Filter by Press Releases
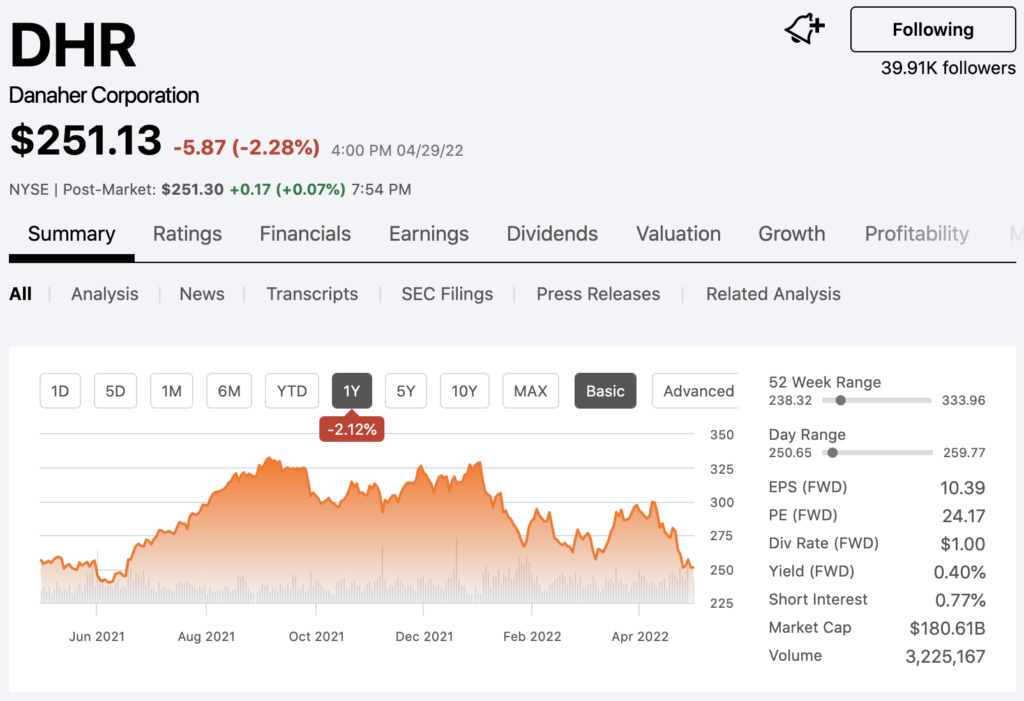Image resolution: width=1024 pixels, height=701 pixels. pyautogui.click(x=598, y=294)
